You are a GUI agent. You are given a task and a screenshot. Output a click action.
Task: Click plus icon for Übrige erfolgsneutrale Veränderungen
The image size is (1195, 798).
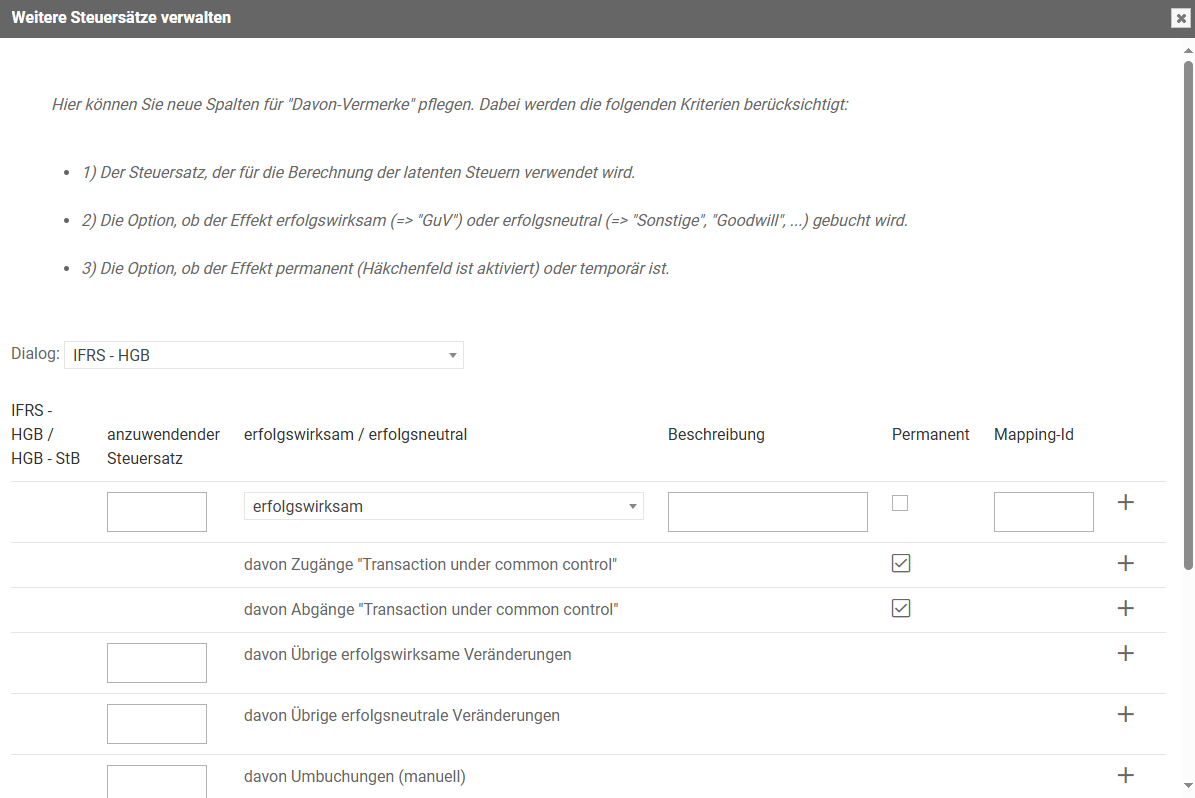[x=1126, y=714]
